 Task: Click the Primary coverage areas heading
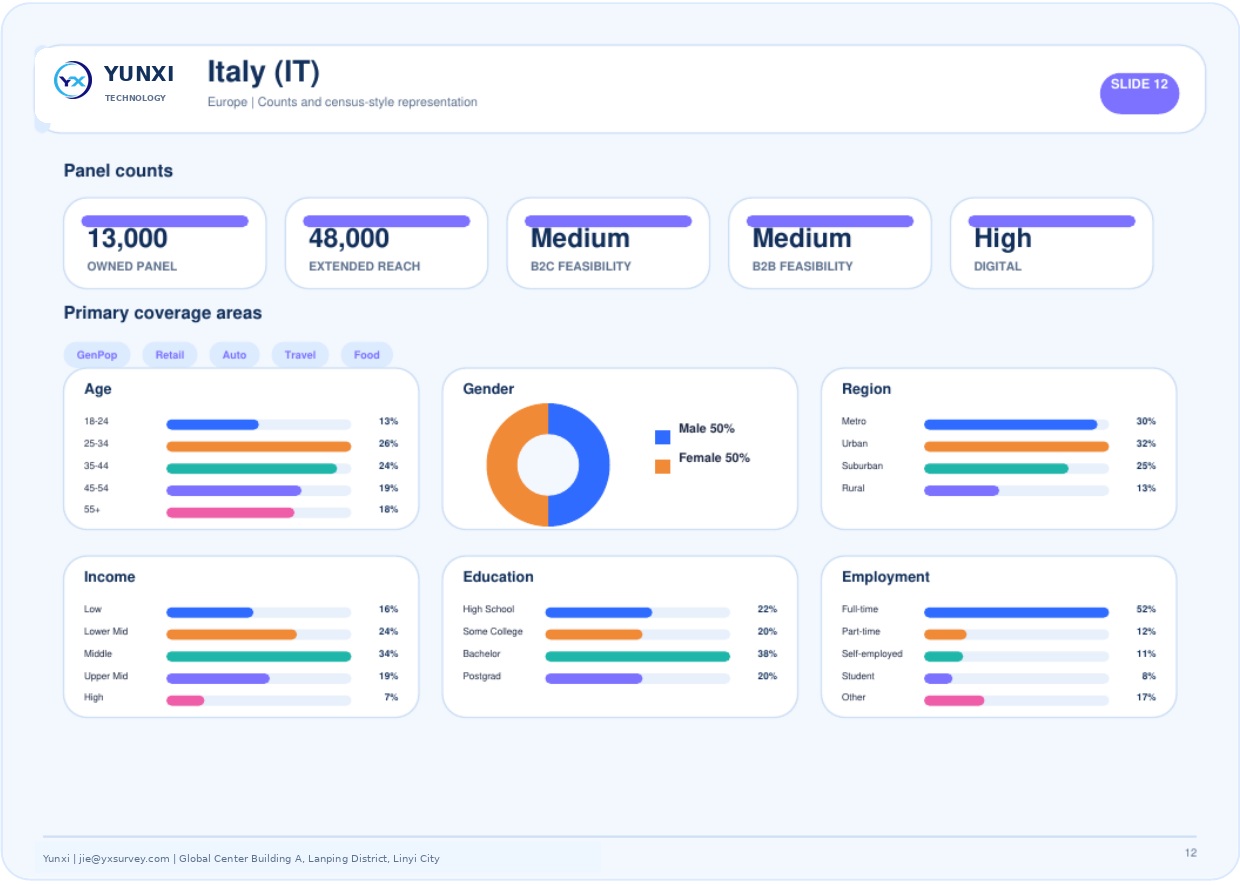[163, 313]
